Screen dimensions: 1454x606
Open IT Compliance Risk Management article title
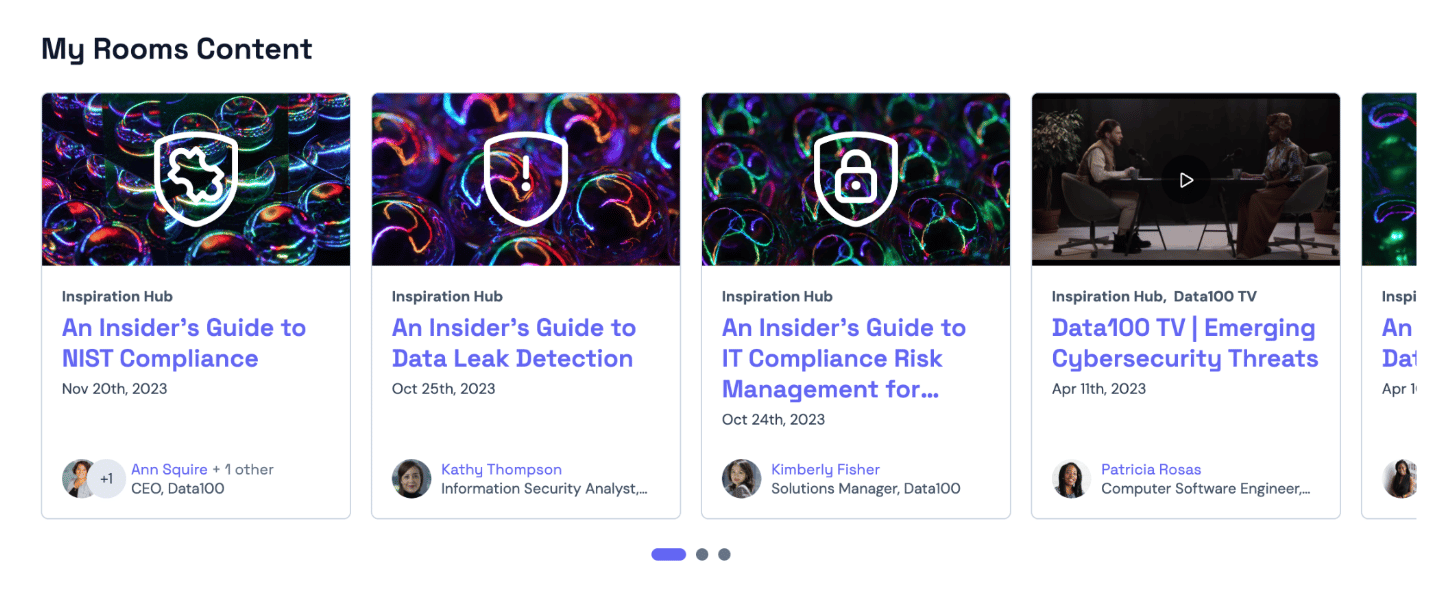844,358
